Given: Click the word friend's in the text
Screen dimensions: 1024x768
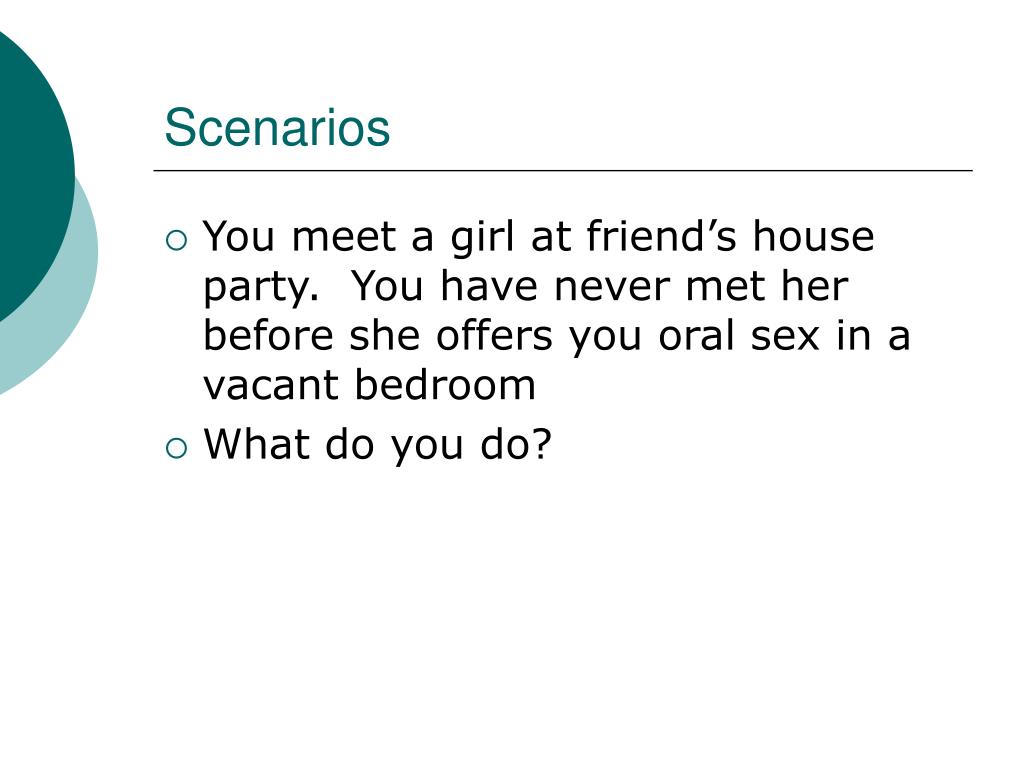Looking at the screenshot, I should 662,235.
